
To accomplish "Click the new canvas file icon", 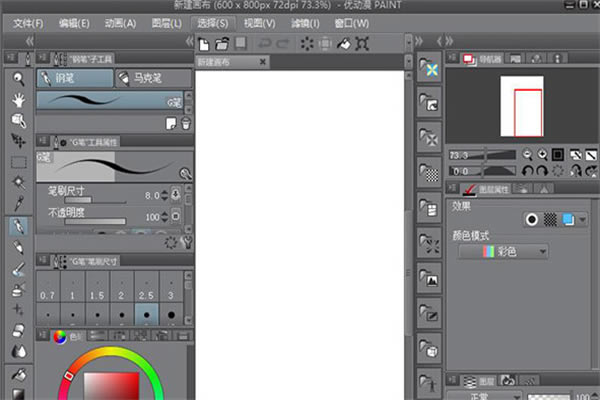I will click(204, 44).
